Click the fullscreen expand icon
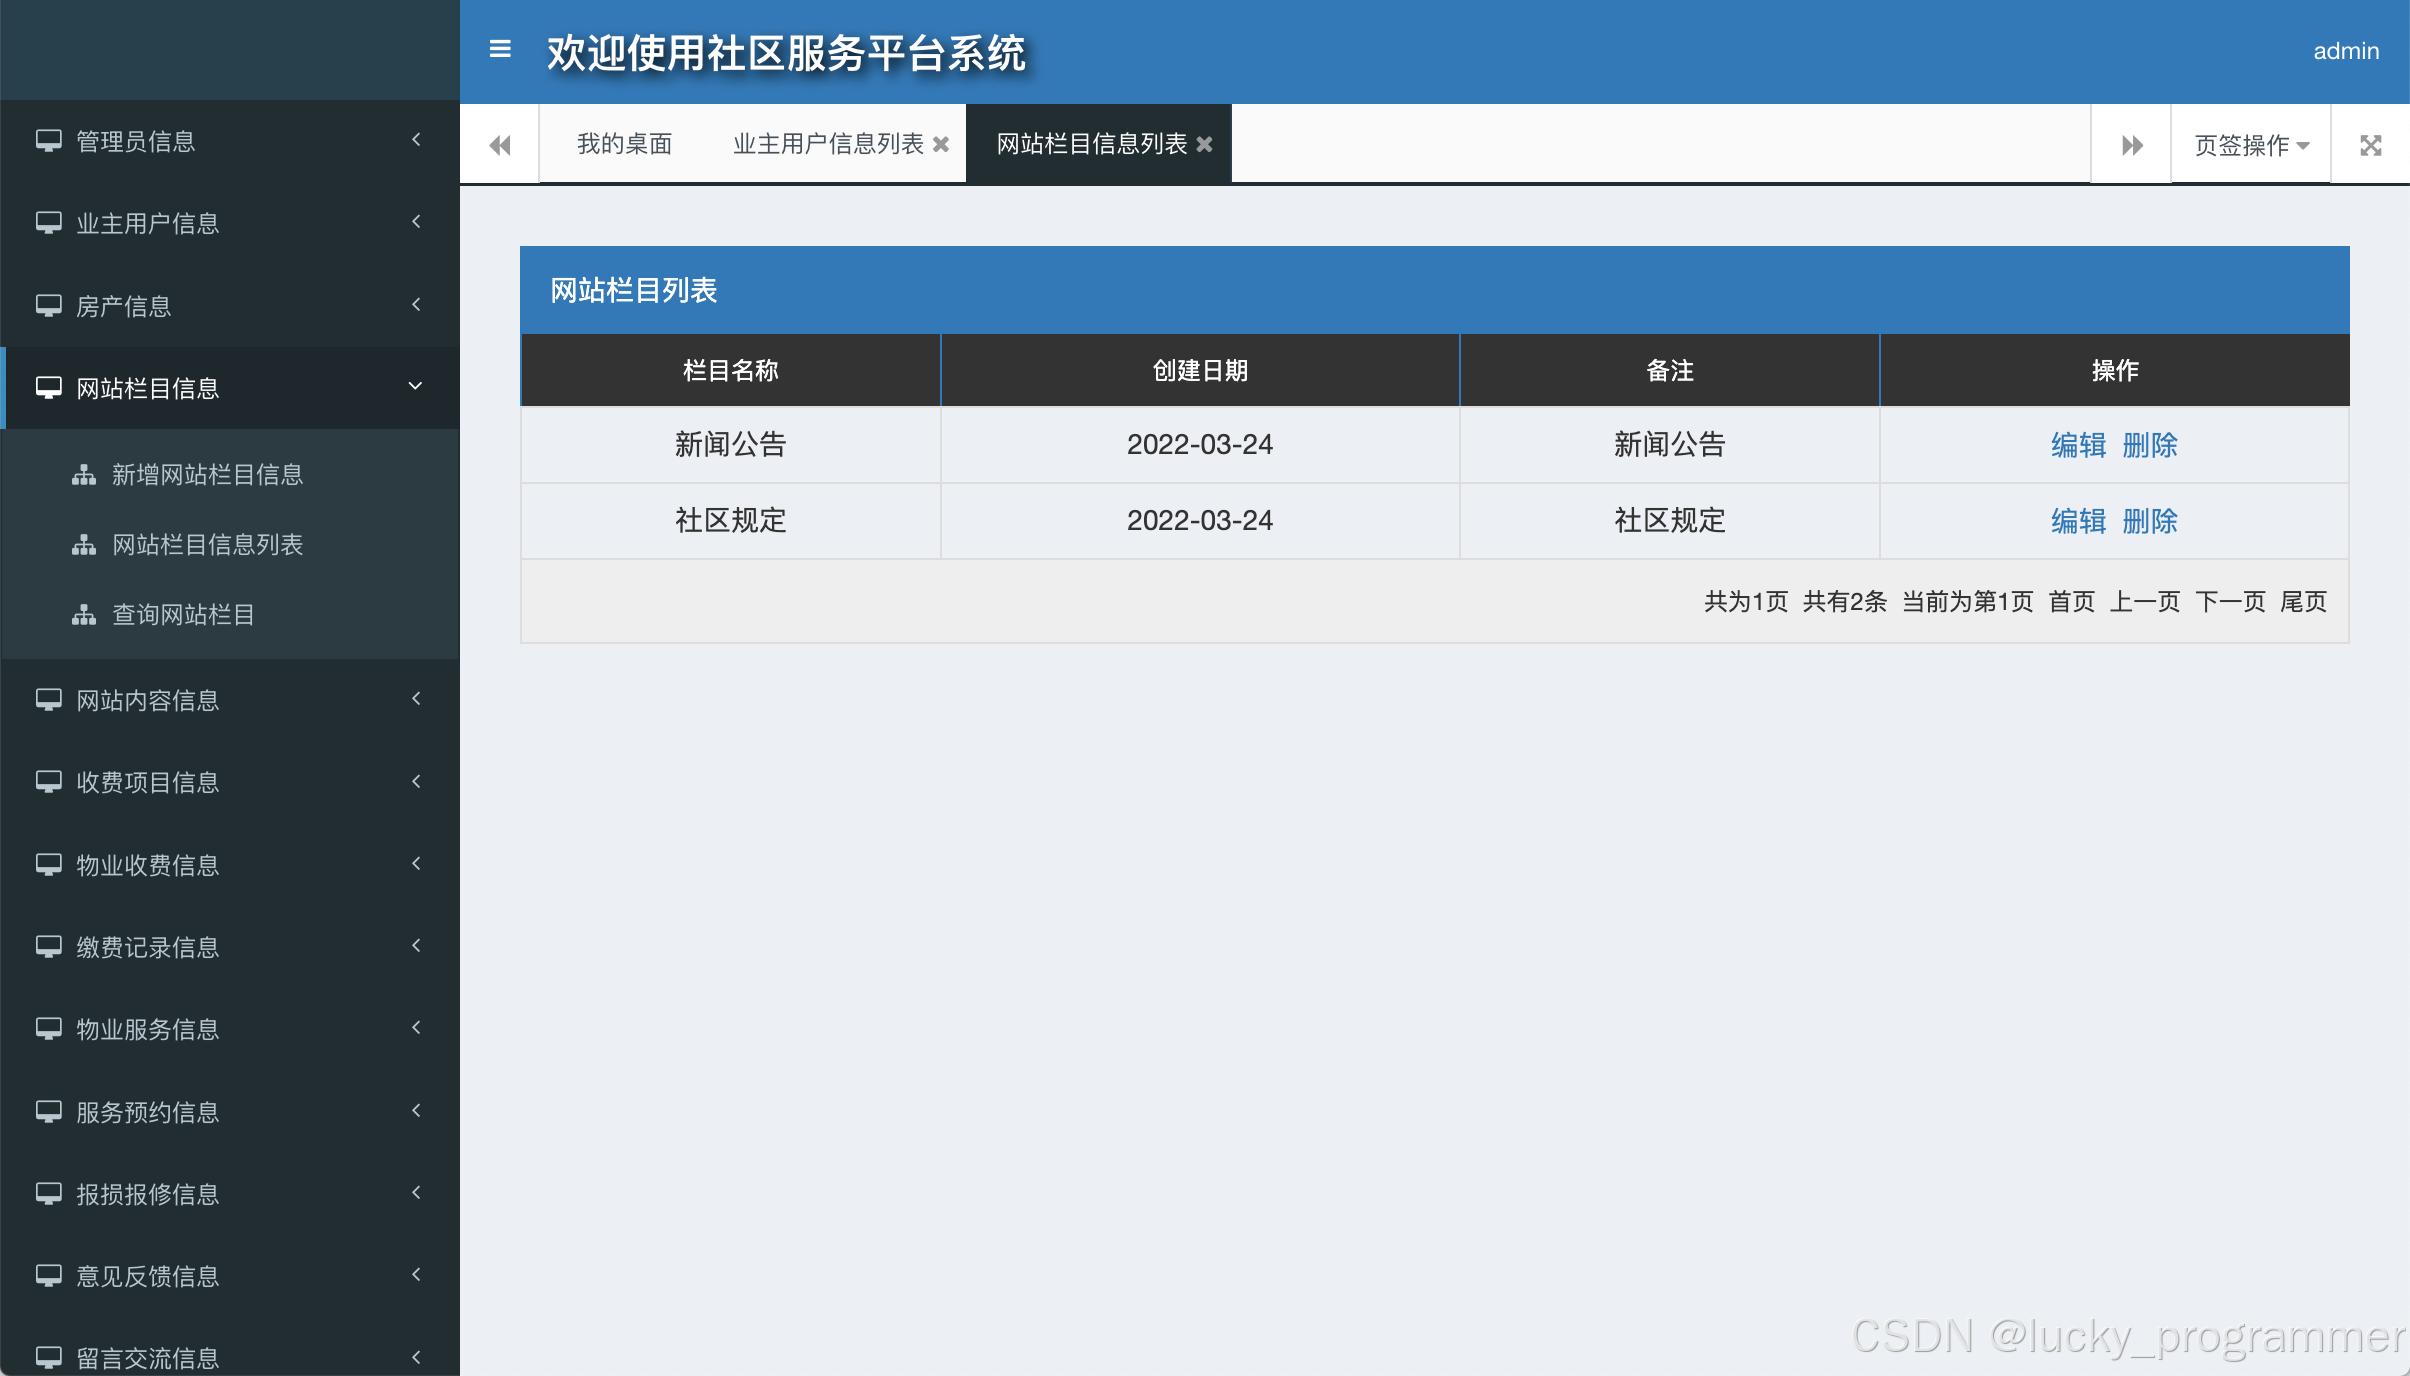The width and height of the screenshot is (2410, 1376). click(x=2370, y=145)
